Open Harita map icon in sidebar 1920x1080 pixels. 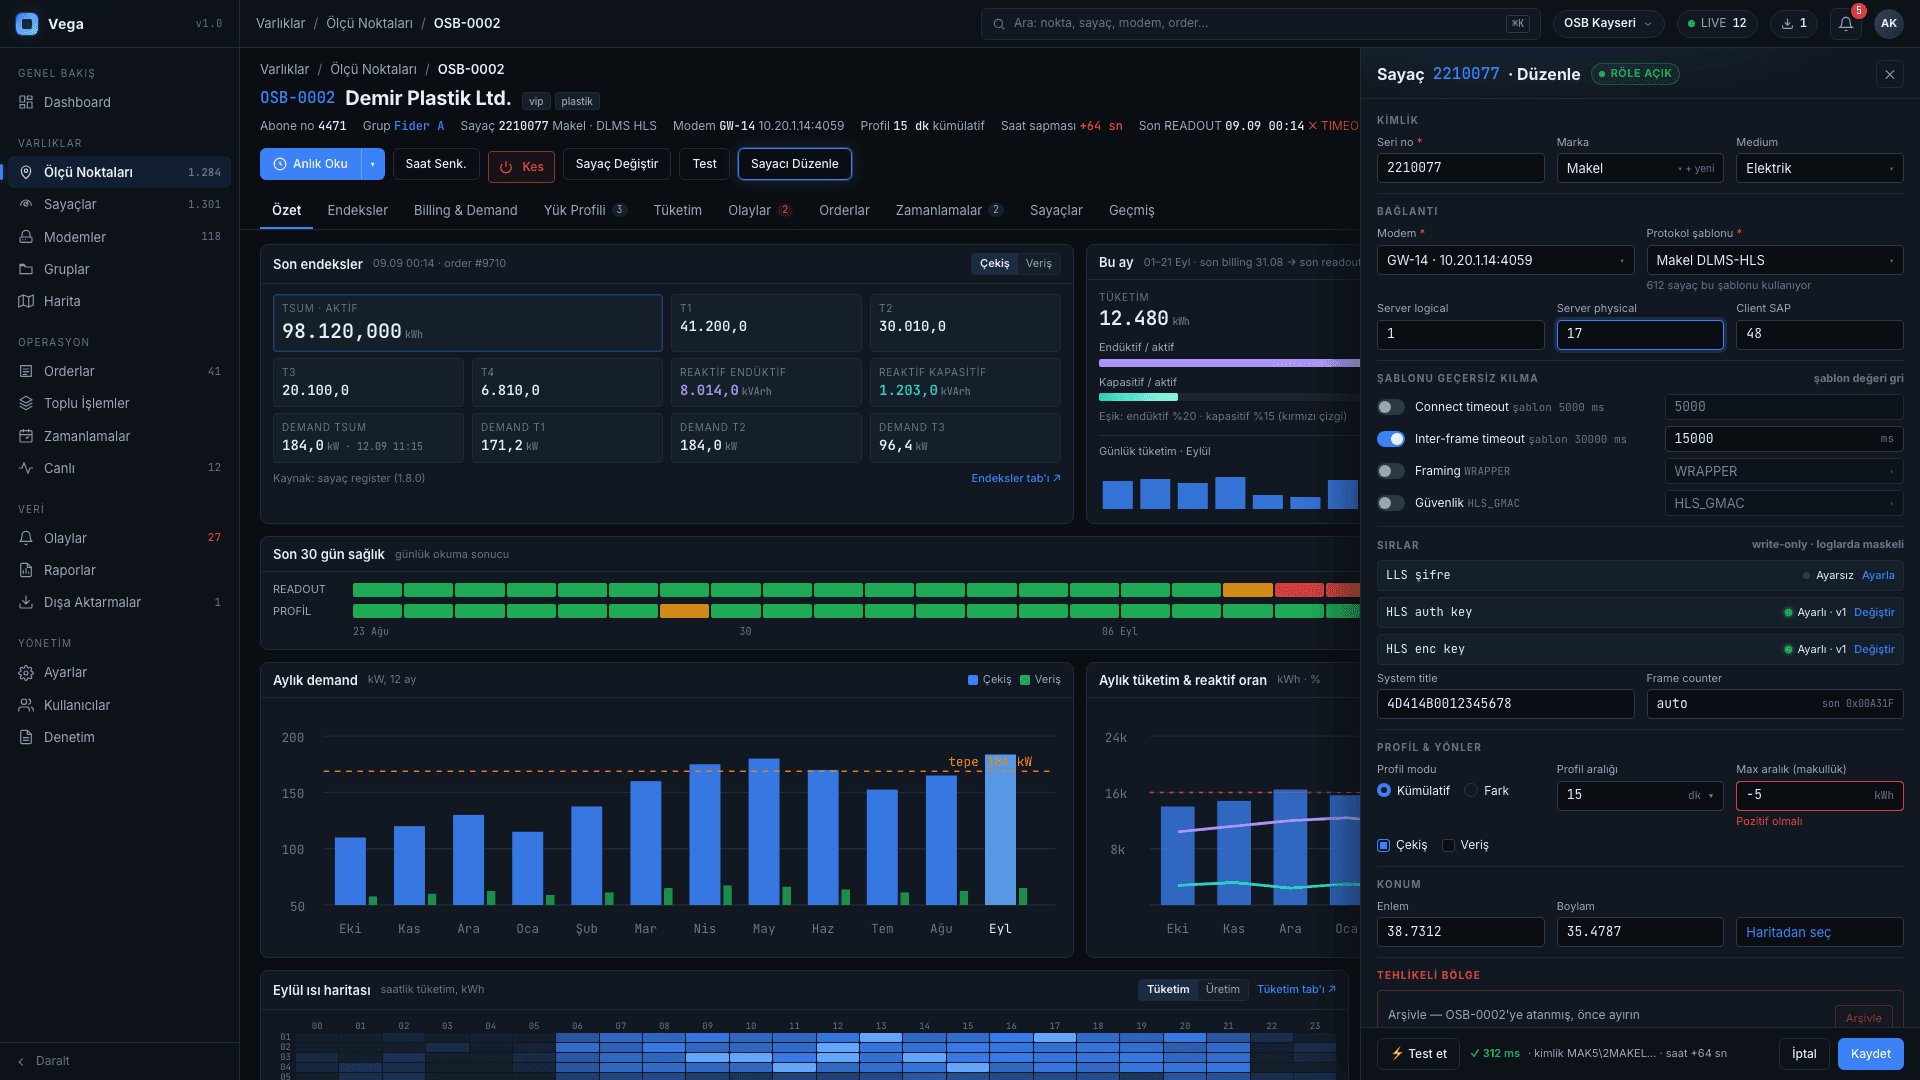[26, 301]
